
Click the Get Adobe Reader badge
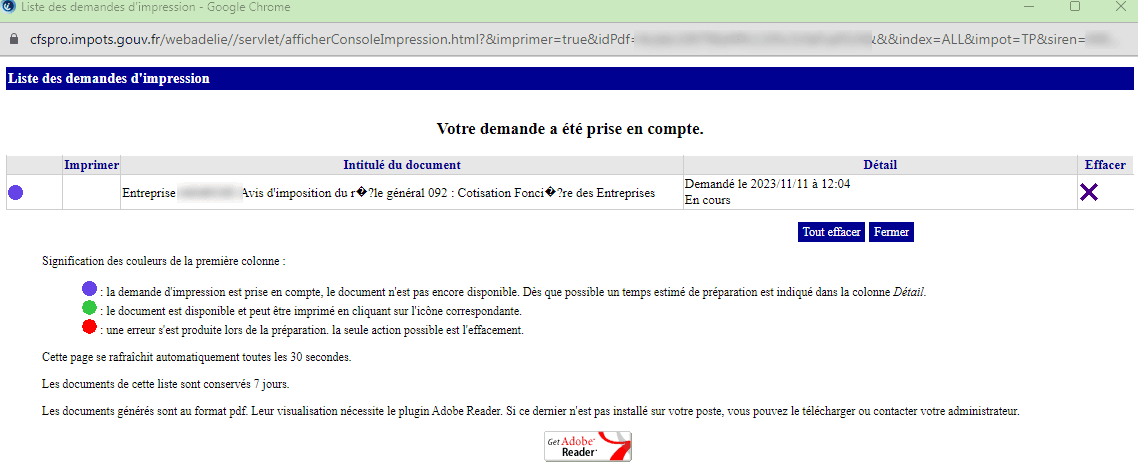(x=588, y=446)
